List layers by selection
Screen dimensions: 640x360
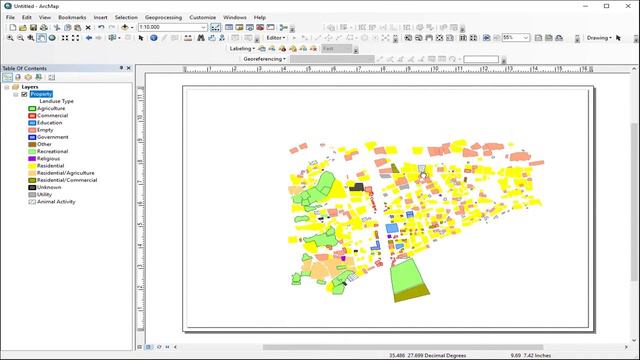tap(38, 77)
